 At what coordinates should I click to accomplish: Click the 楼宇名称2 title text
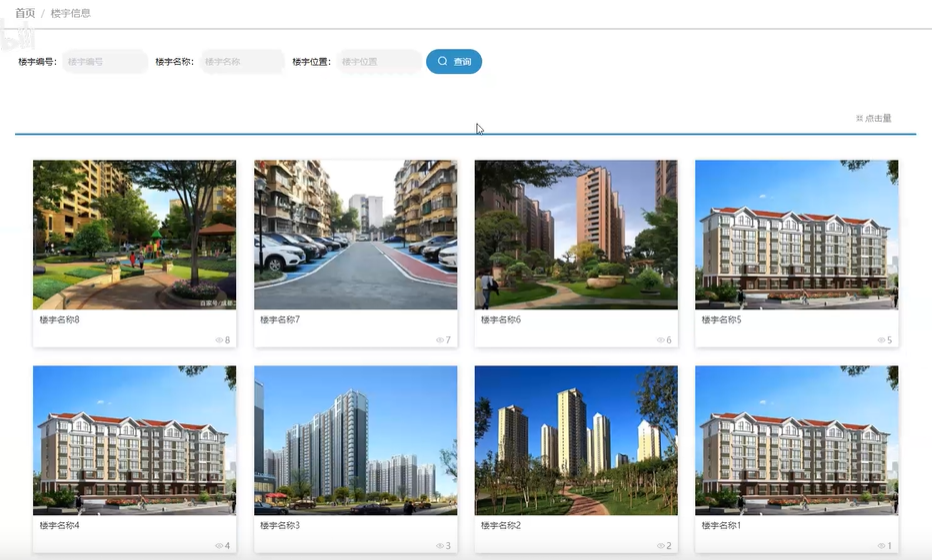click(501, 525)
